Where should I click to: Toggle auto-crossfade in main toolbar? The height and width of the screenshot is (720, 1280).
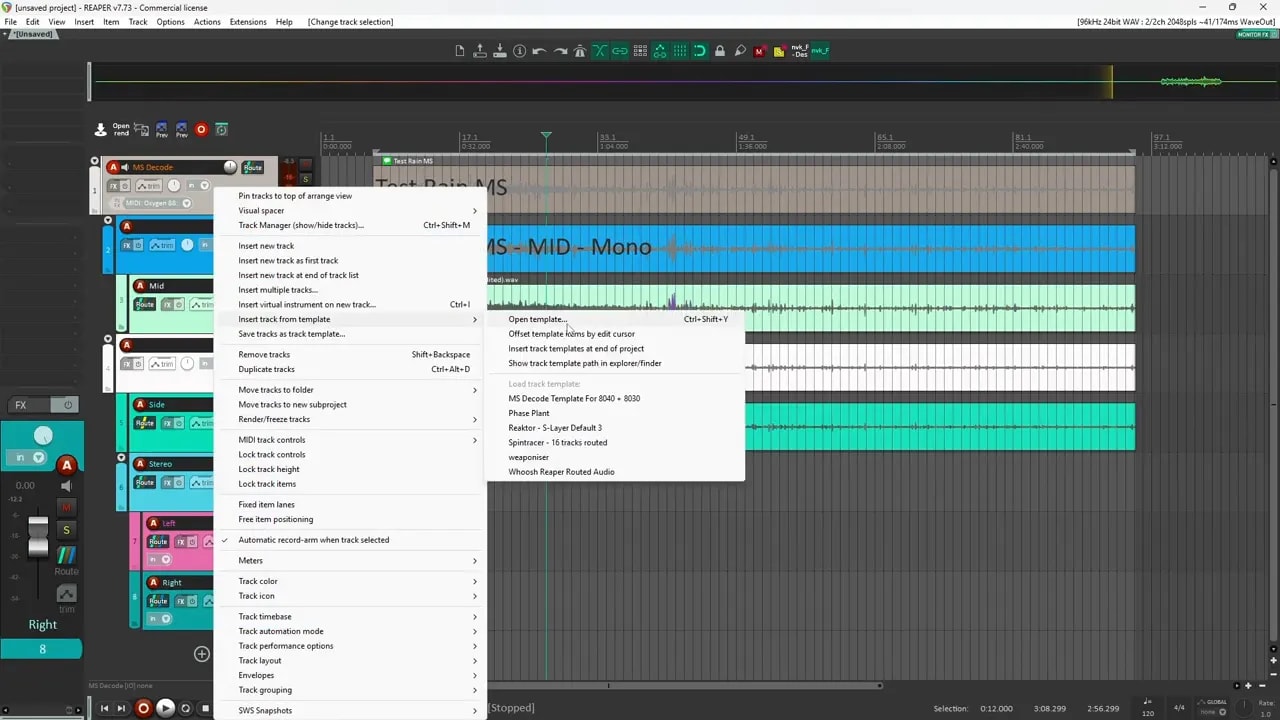600,51
